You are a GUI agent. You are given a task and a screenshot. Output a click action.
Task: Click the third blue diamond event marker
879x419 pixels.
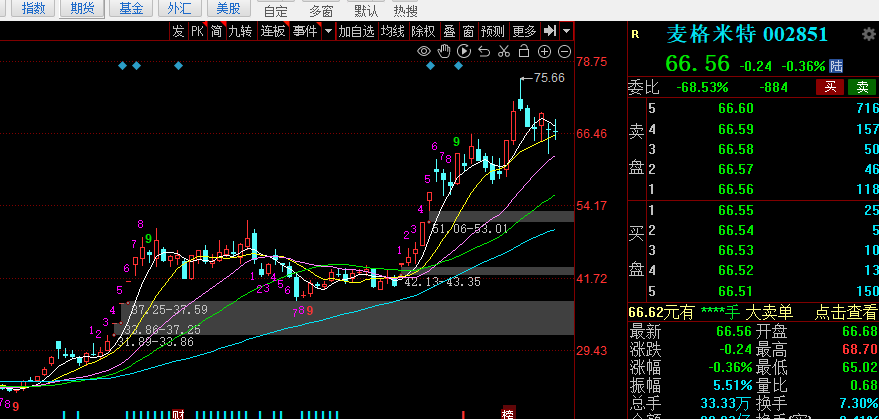point(178,66)
